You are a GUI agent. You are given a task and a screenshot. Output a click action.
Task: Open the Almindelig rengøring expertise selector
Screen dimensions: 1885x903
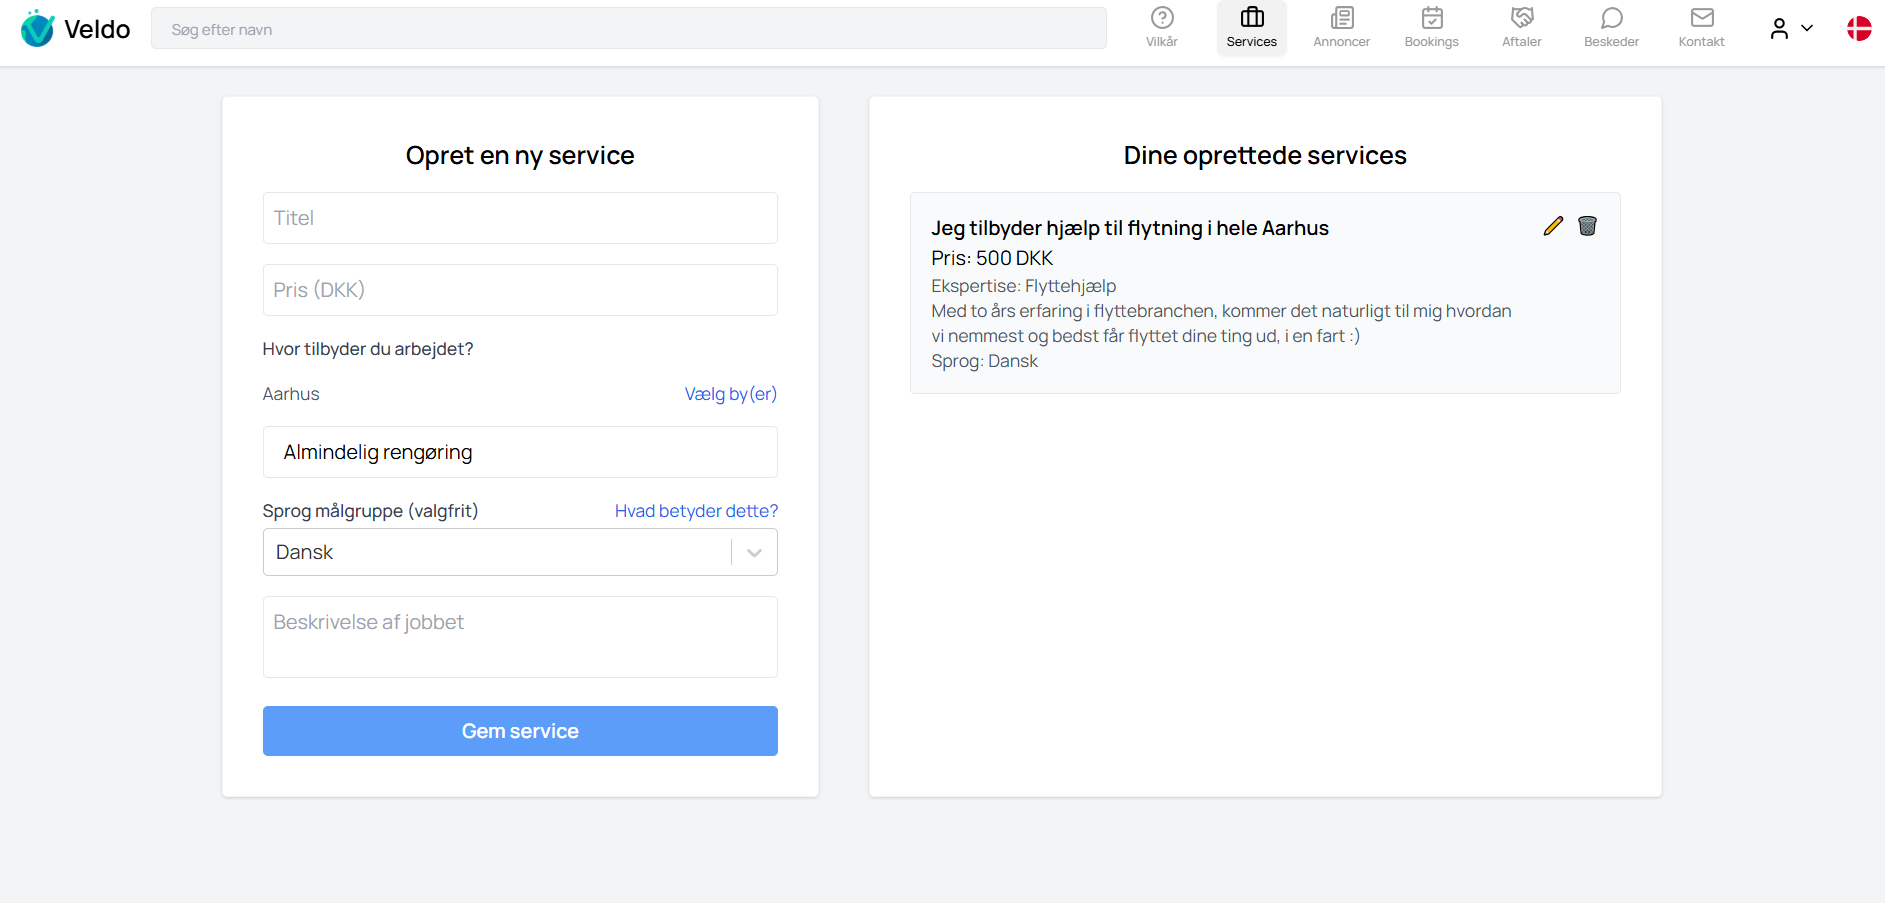tap(520, 452)
